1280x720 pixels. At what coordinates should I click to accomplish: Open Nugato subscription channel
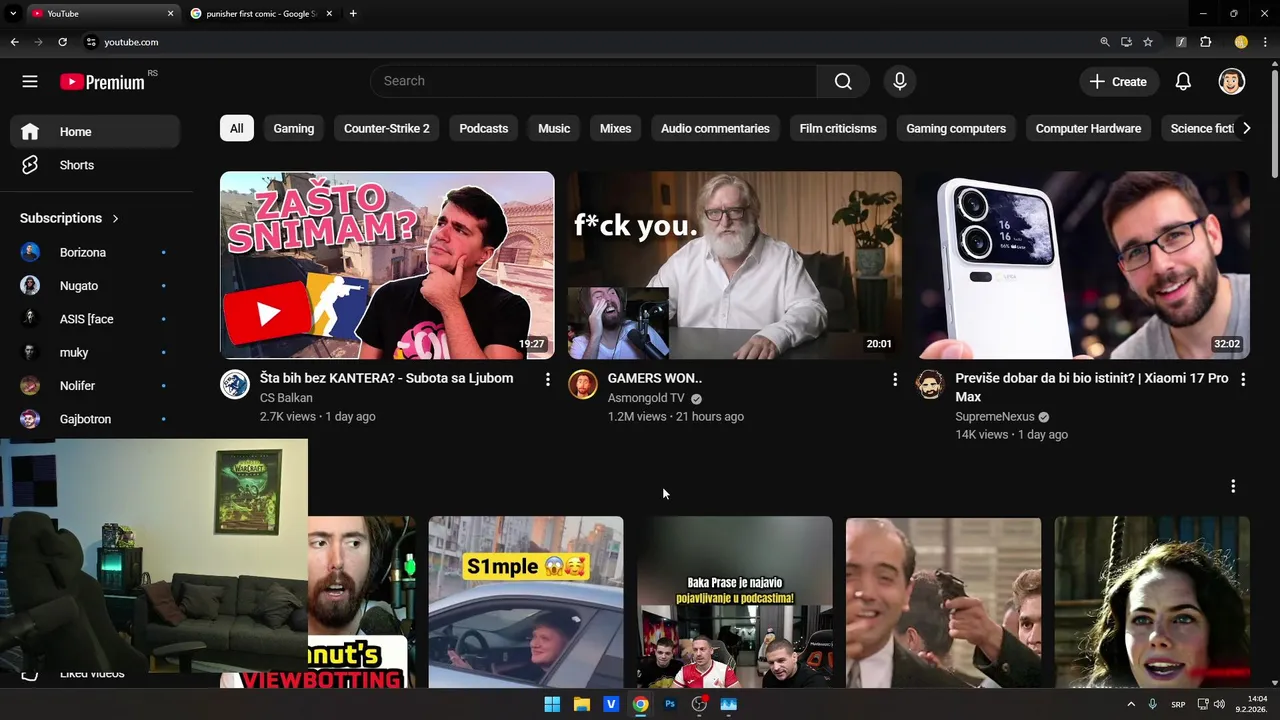tap(95, 286)
